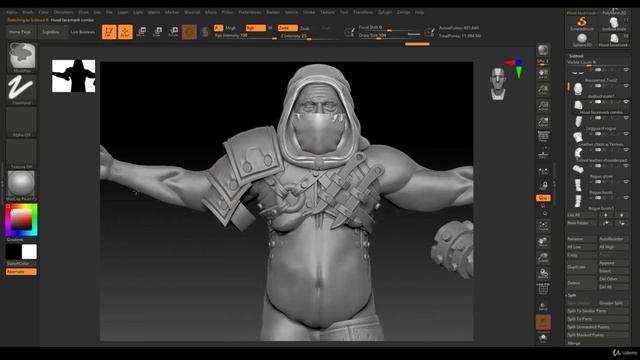
Task: Adjust the Draw Size slider
Action: 390,36
